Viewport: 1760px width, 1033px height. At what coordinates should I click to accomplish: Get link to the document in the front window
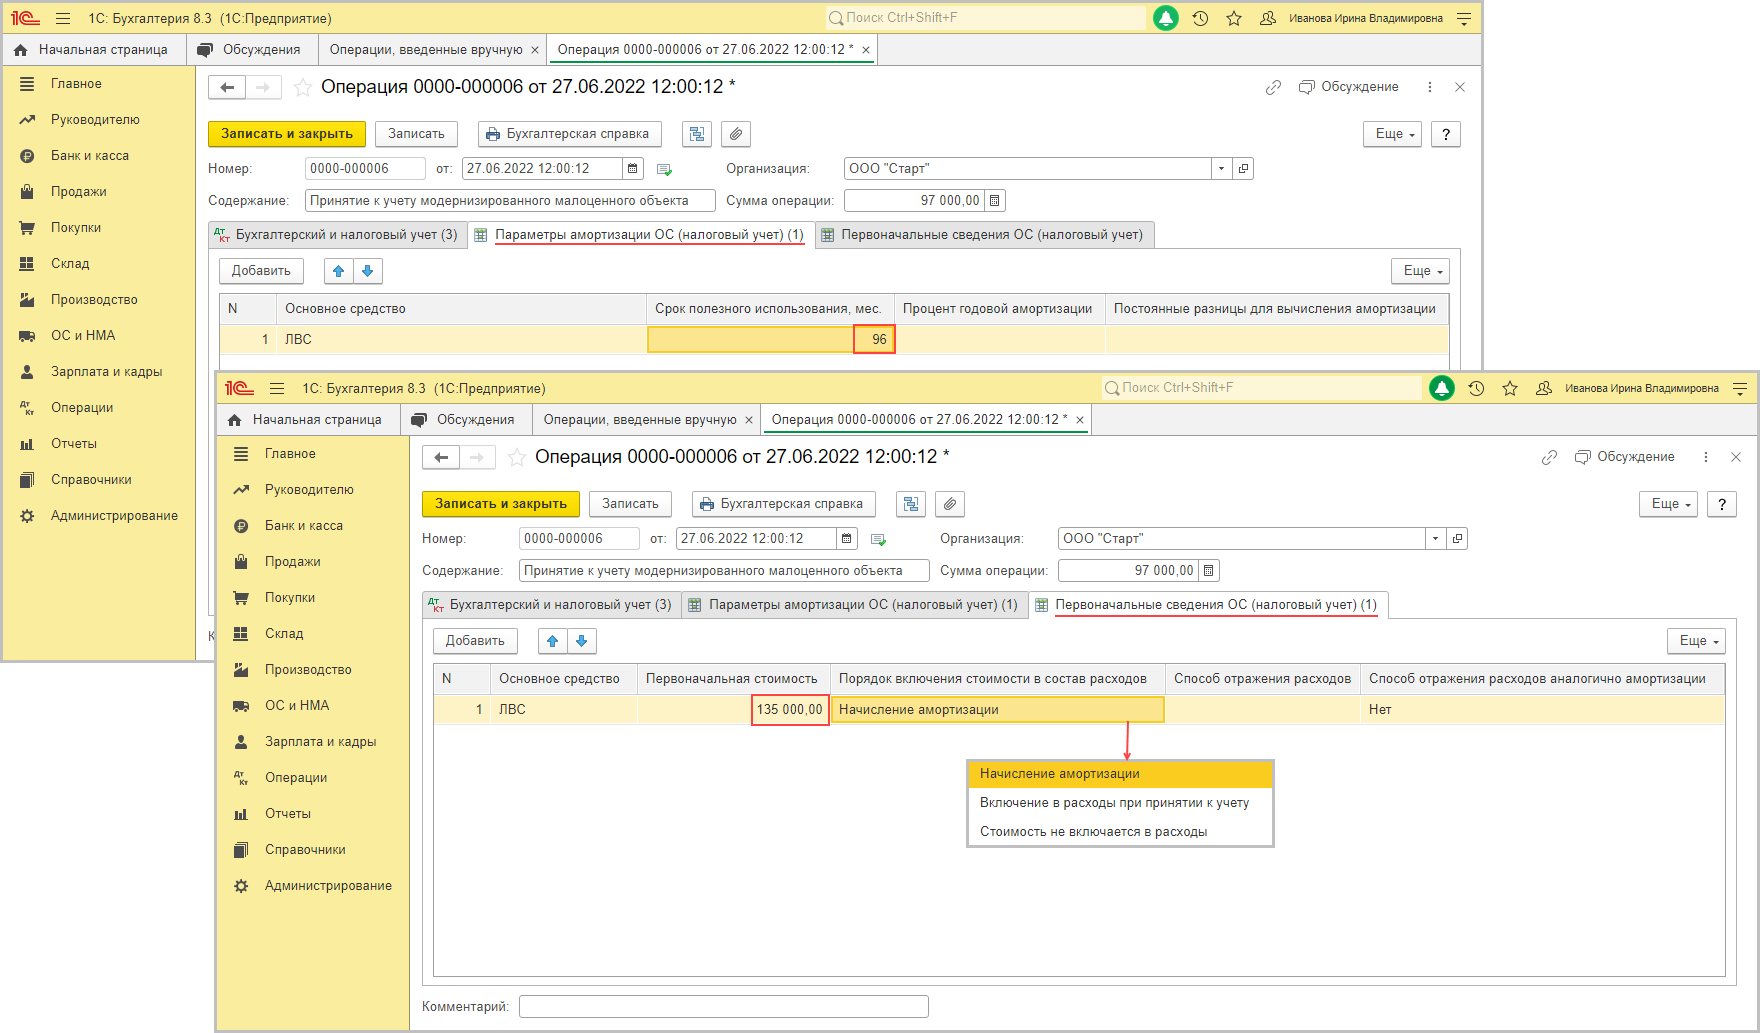pyautogui.click(x=1549, y=457)
